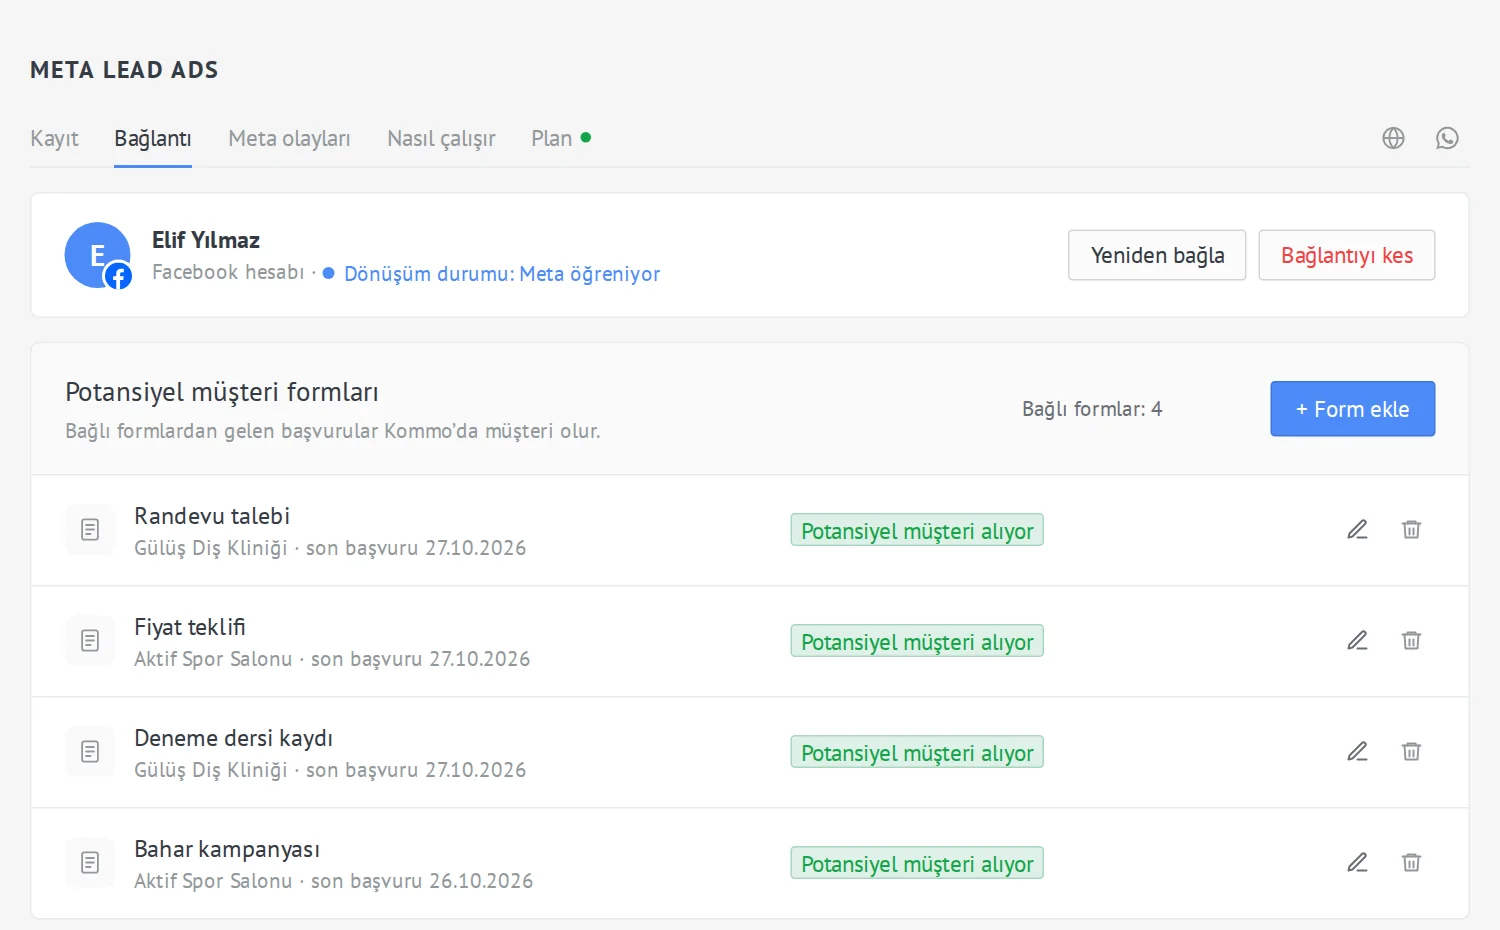The image size is (1500, 930).
Task: Click the Fiyat teklifi form name
Action: point(190,627)
